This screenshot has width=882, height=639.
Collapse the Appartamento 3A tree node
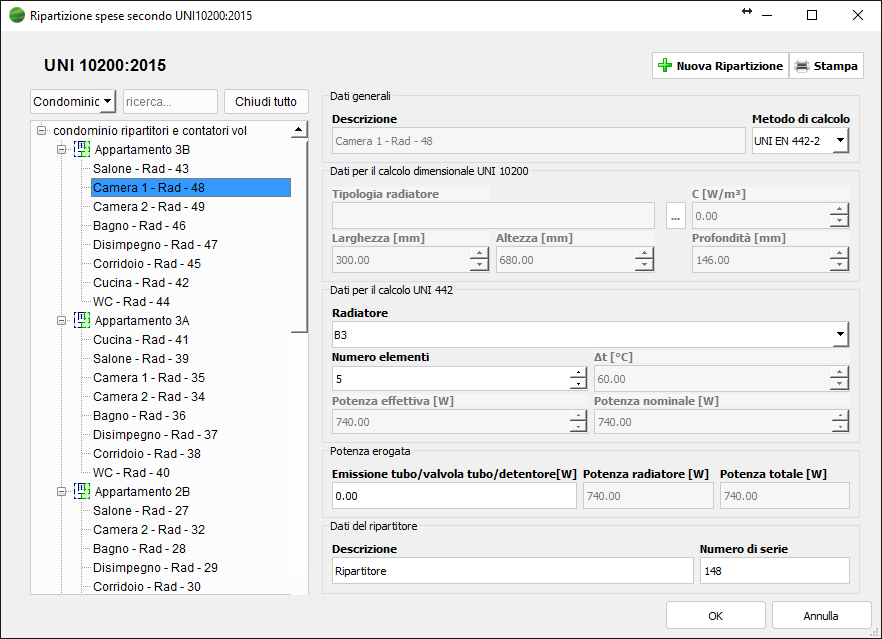point(61,321)
